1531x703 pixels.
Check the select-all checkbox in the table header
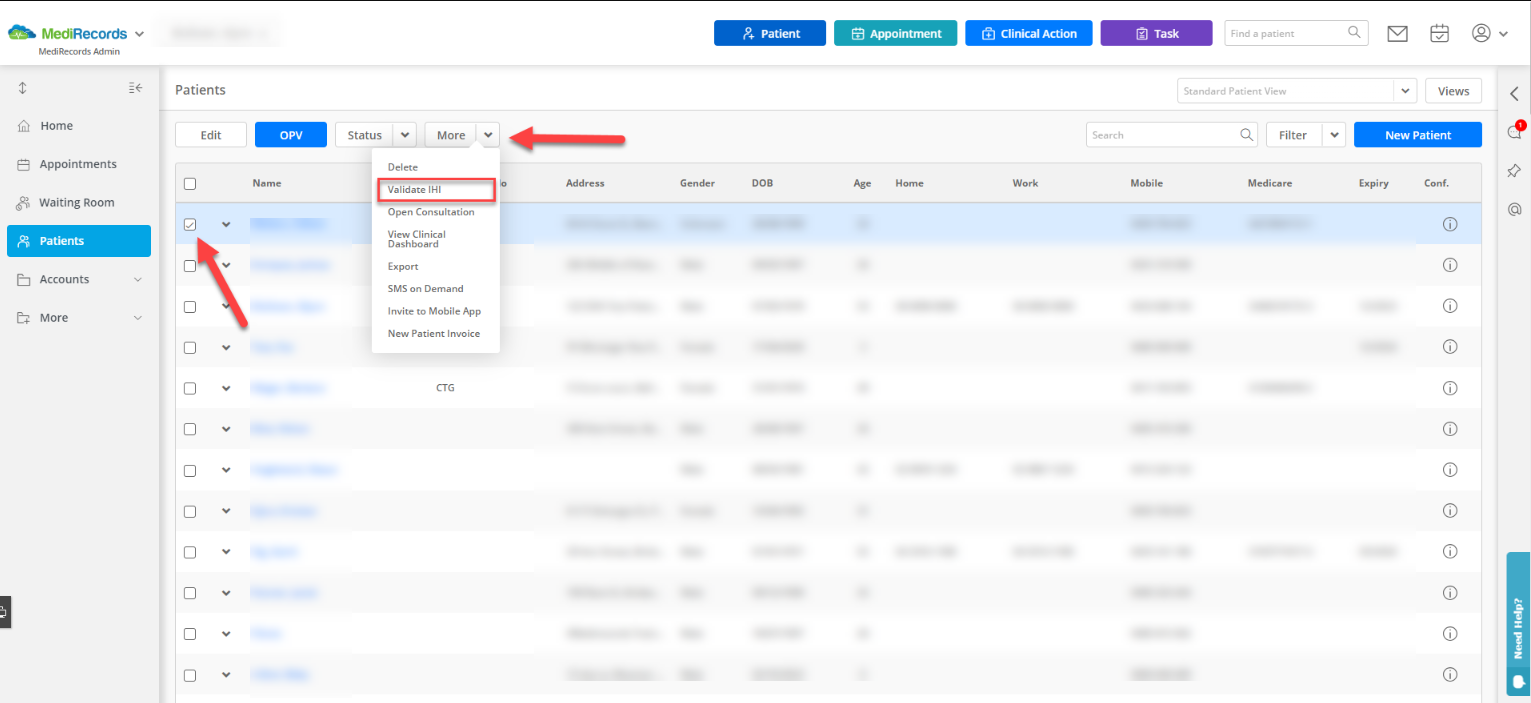pyautogui.click(x=190, y=183)
